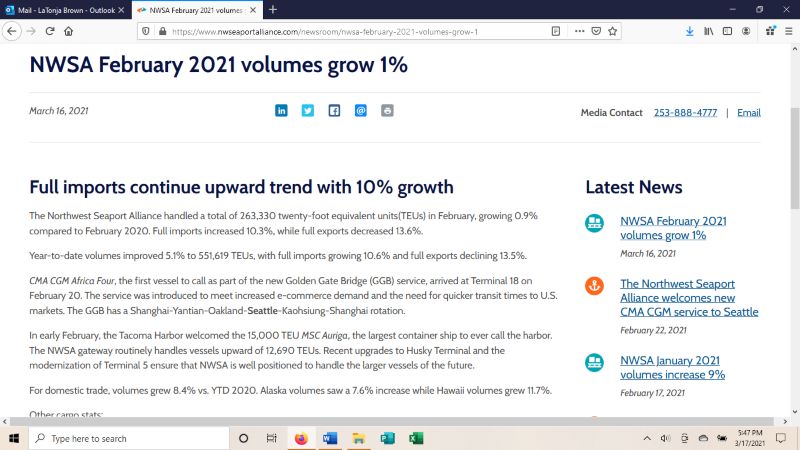This screenshot has width=800, height=450.
Task: Open Microsoft Word from taskbar
Action: pos(330,438)
